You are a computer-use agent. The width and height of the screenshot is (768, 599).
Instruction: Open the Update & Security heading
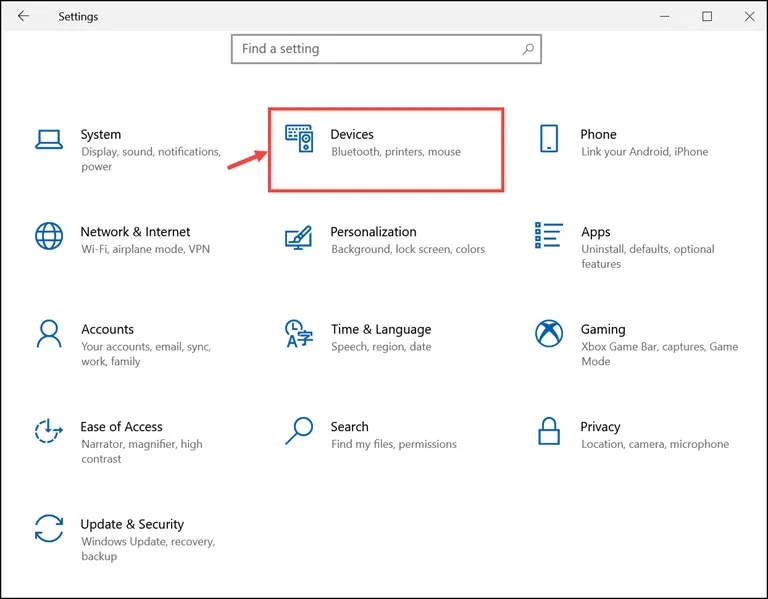click(x=132, y=525)
